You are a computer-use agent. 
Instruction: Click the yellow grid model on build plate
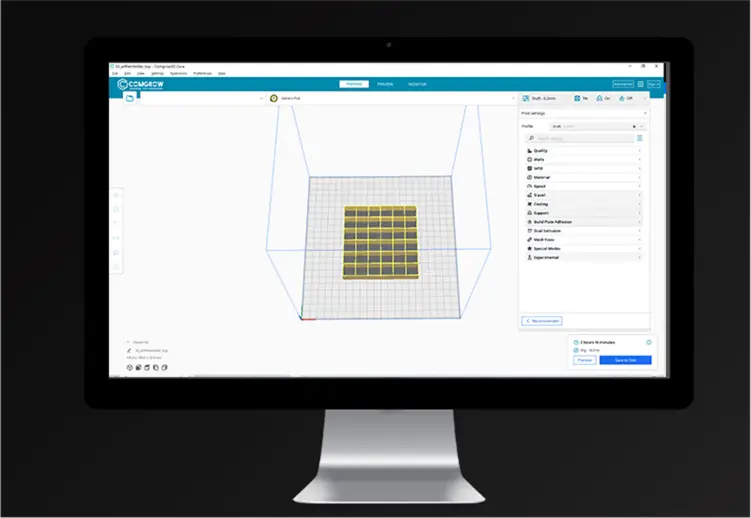[x=381, y=241]
